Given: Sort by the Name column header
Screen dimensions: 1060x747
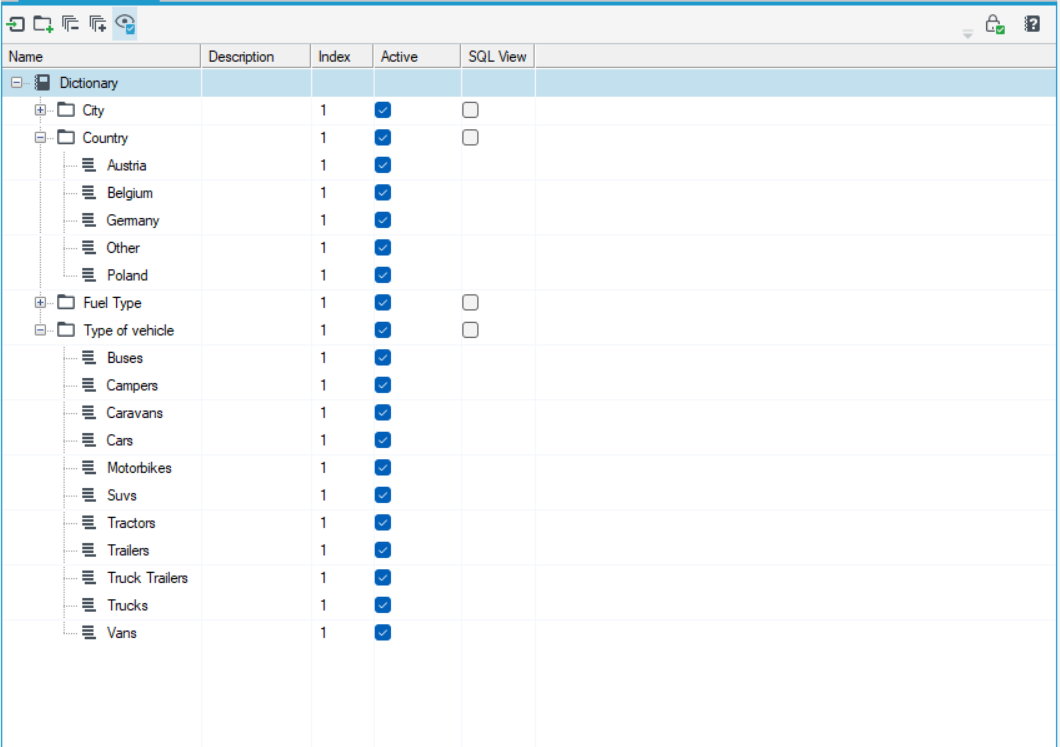Looking at the screenshot, I should pyautogui.click(x=101, y=56).
